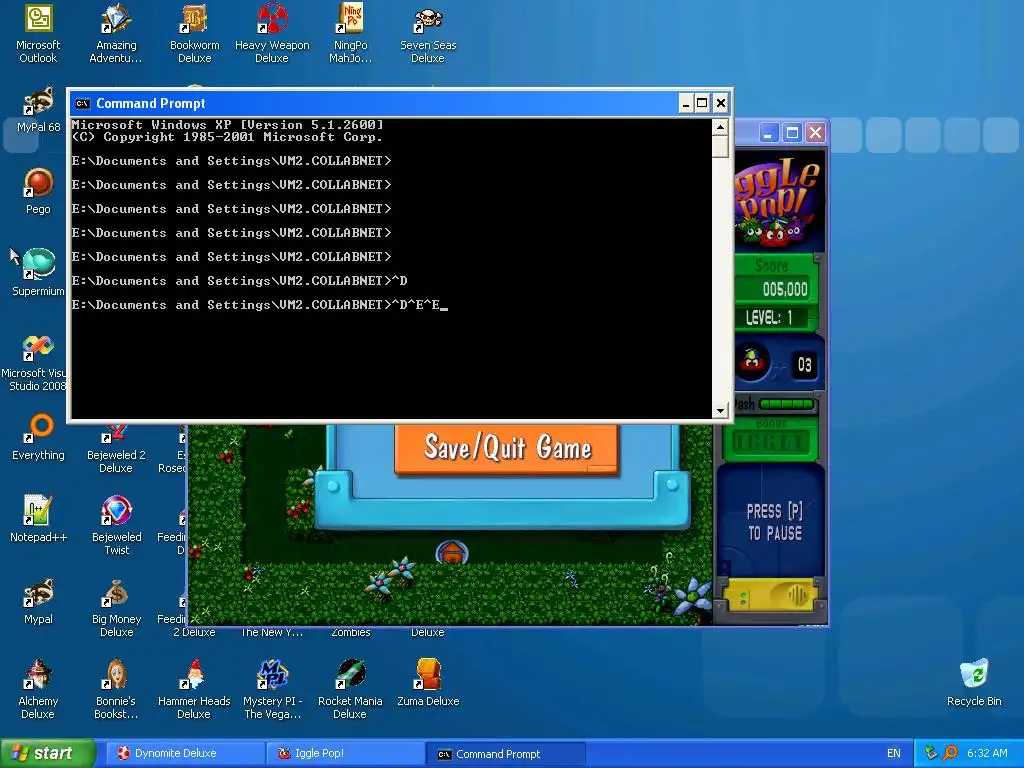This screenshot has height=768, width=1024.
Task: Click EN language indicator in taskbar
Action: click(x=893, y=753)
